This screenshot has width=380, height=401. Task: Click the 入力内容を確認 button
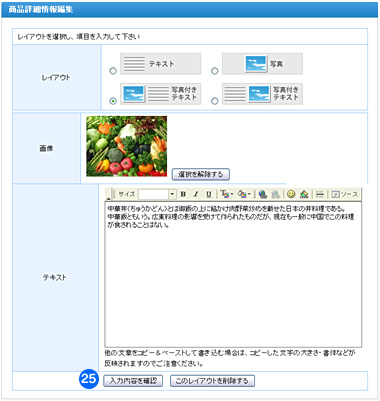click(133, 381)
